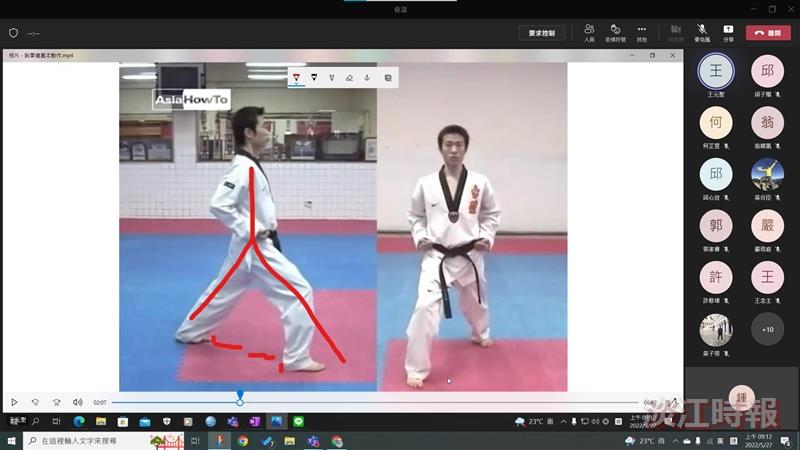Open Microsoft Store in shared screen's taskbar
The image size is (800, 450).
(123, 421)
